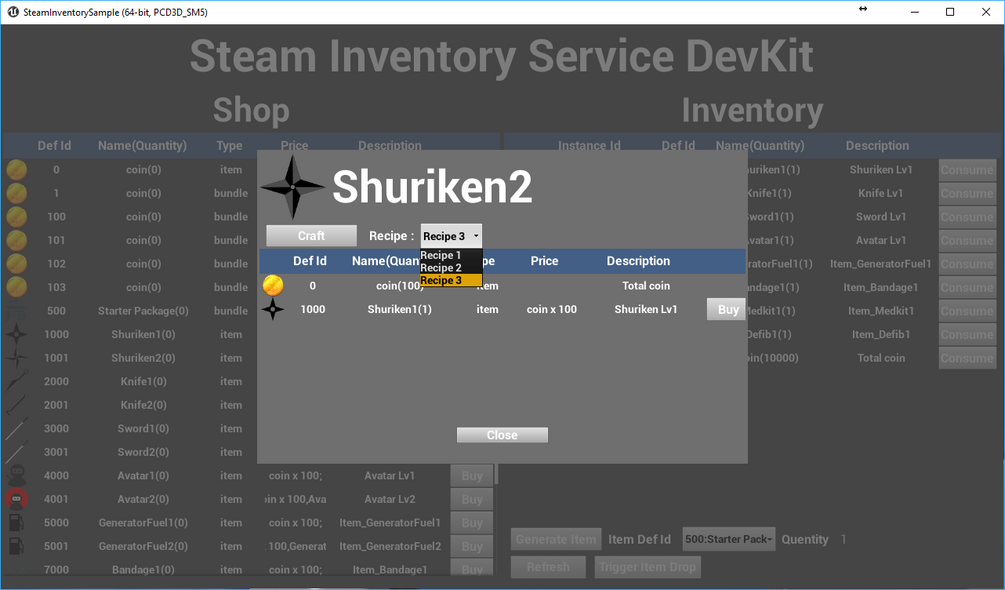Click the 'coin x 100' price cell
1005x590 pixels.
[552, 309]
